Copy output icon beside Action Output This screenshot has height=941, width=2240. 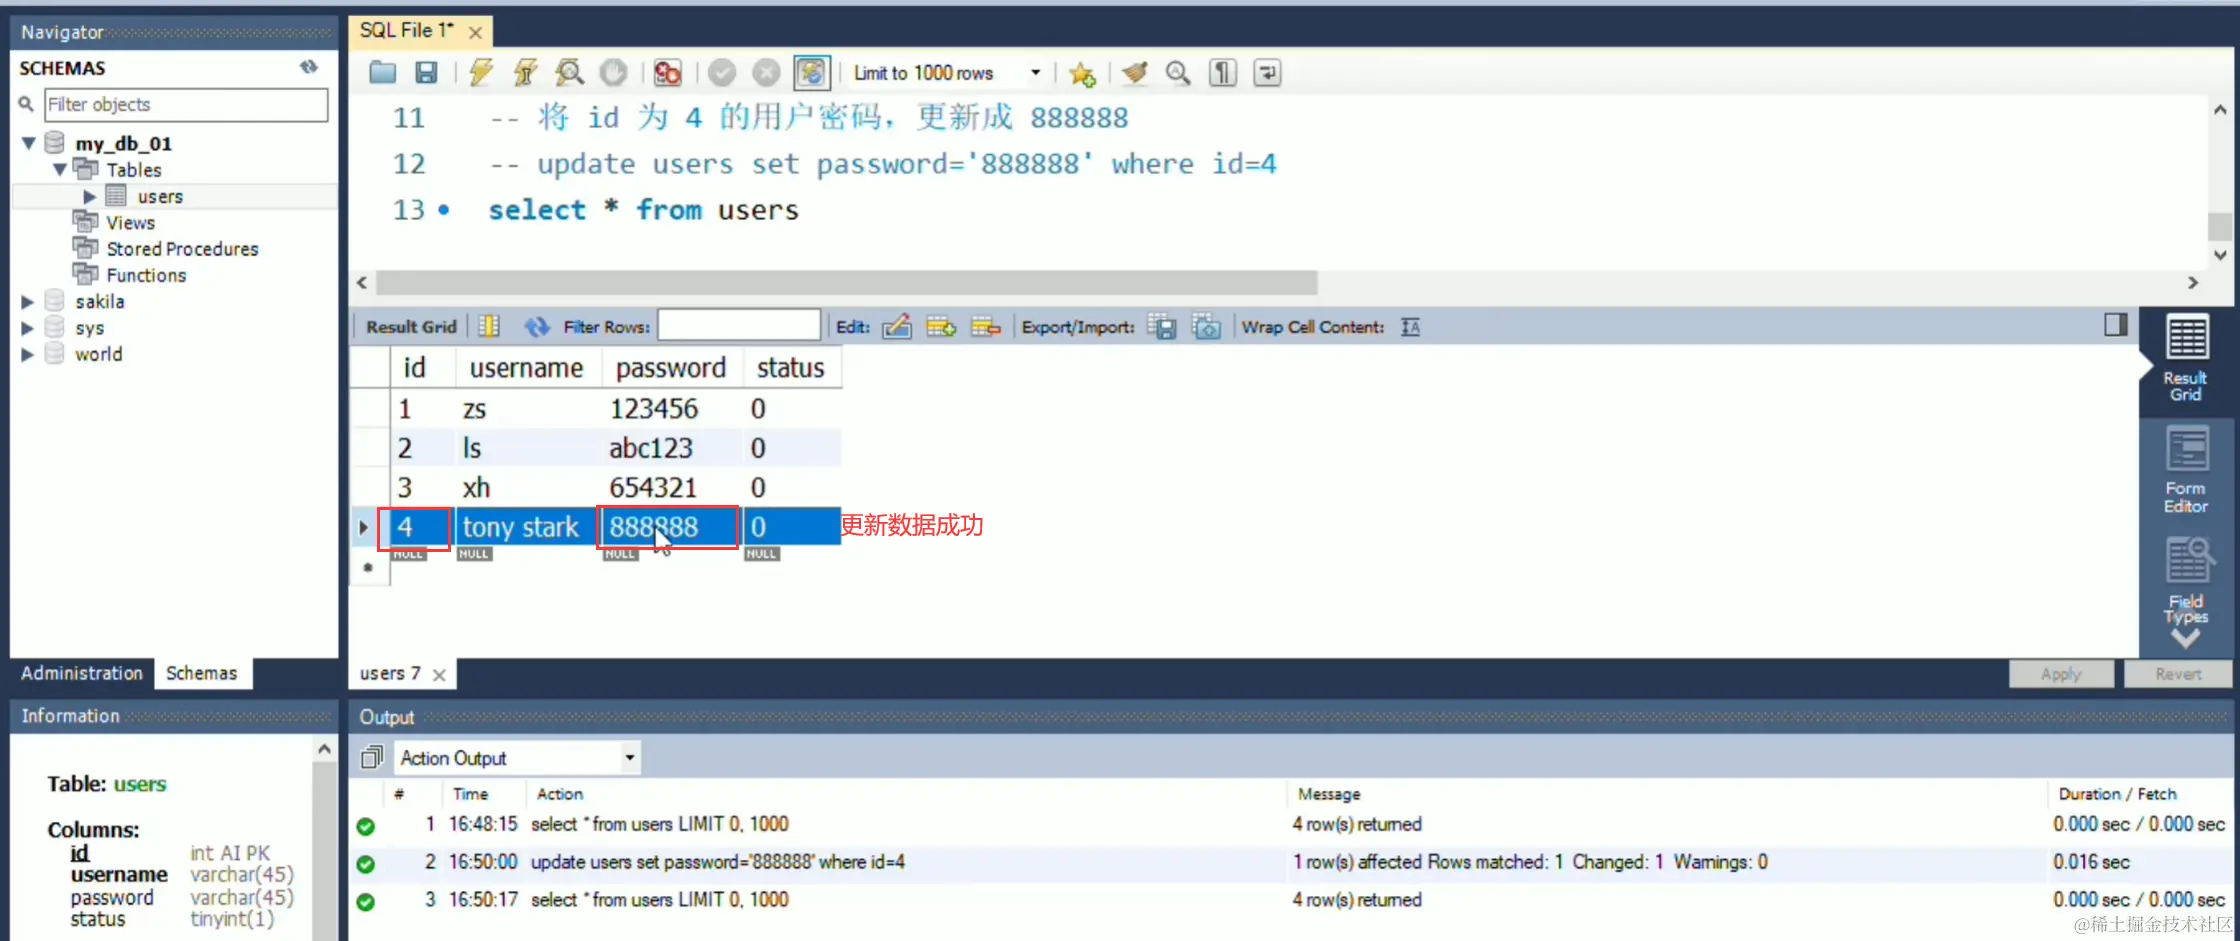point(372,758)
